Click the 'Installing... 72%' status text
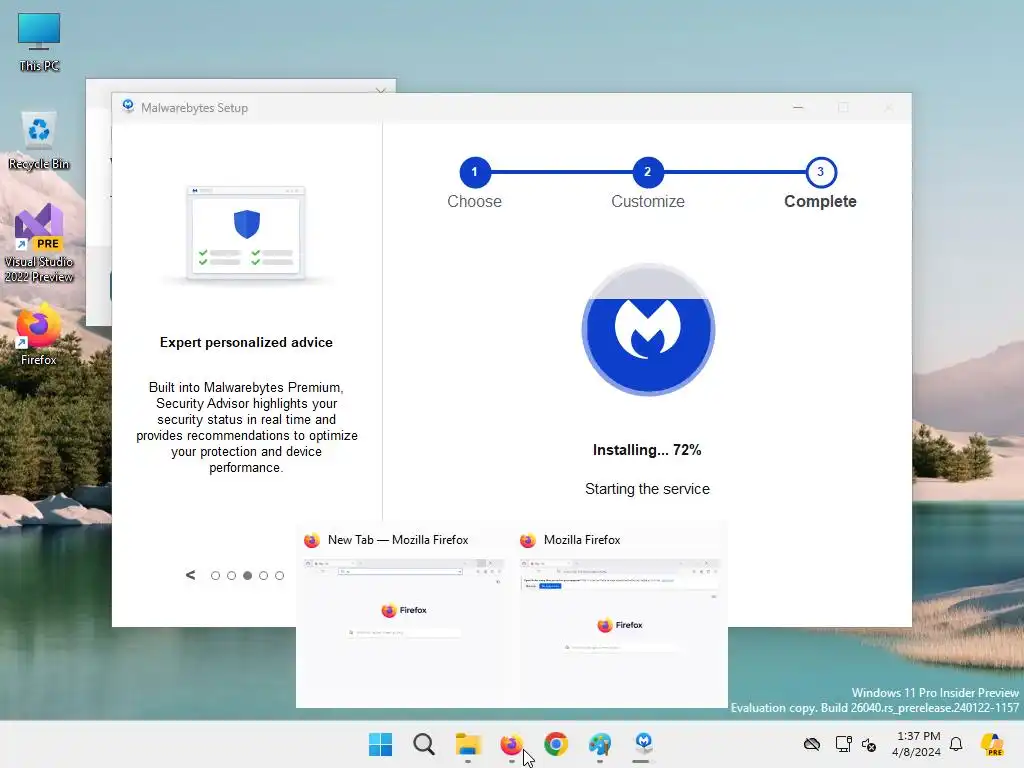This screenshot has width=1024, height=768. pyautogui.click(x=647, y=450)
